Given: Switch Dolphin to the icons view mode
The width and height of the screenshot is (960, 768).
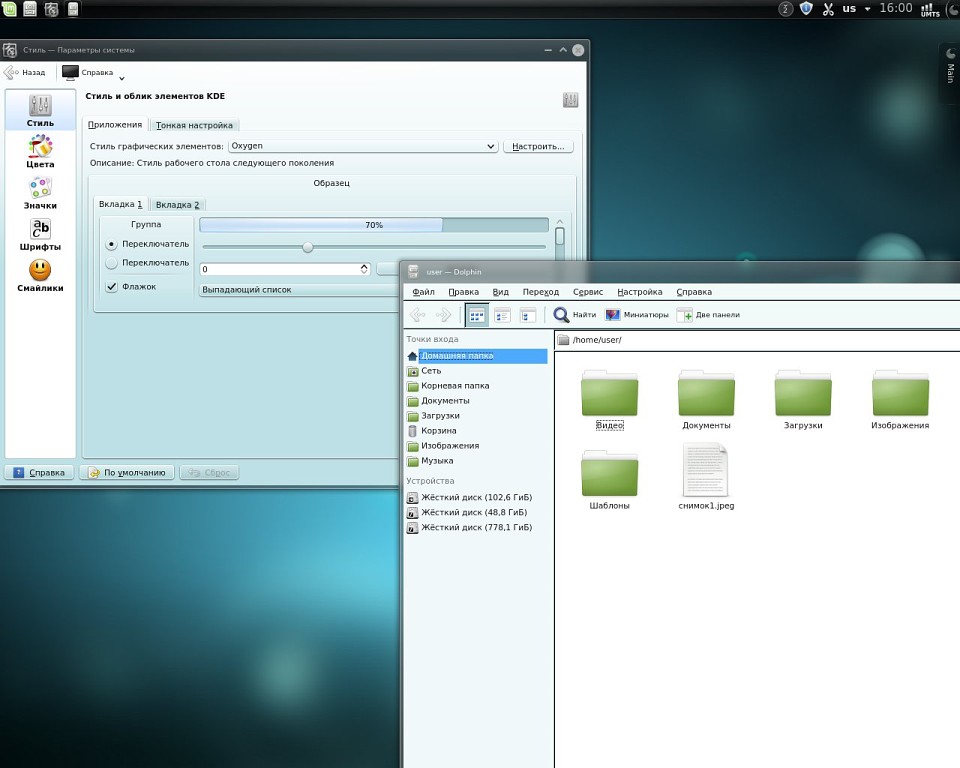Looking at the screenshot, I should 477,315.
